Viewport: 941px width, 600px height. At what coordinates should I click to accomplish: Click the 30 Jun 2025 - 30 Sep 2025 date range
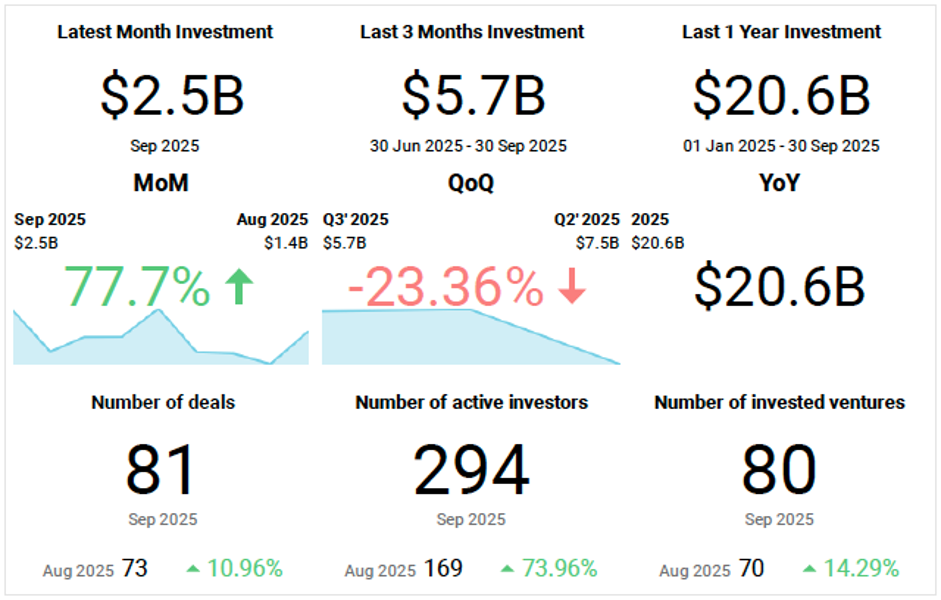pyautogui.click(x=468, y=146)
